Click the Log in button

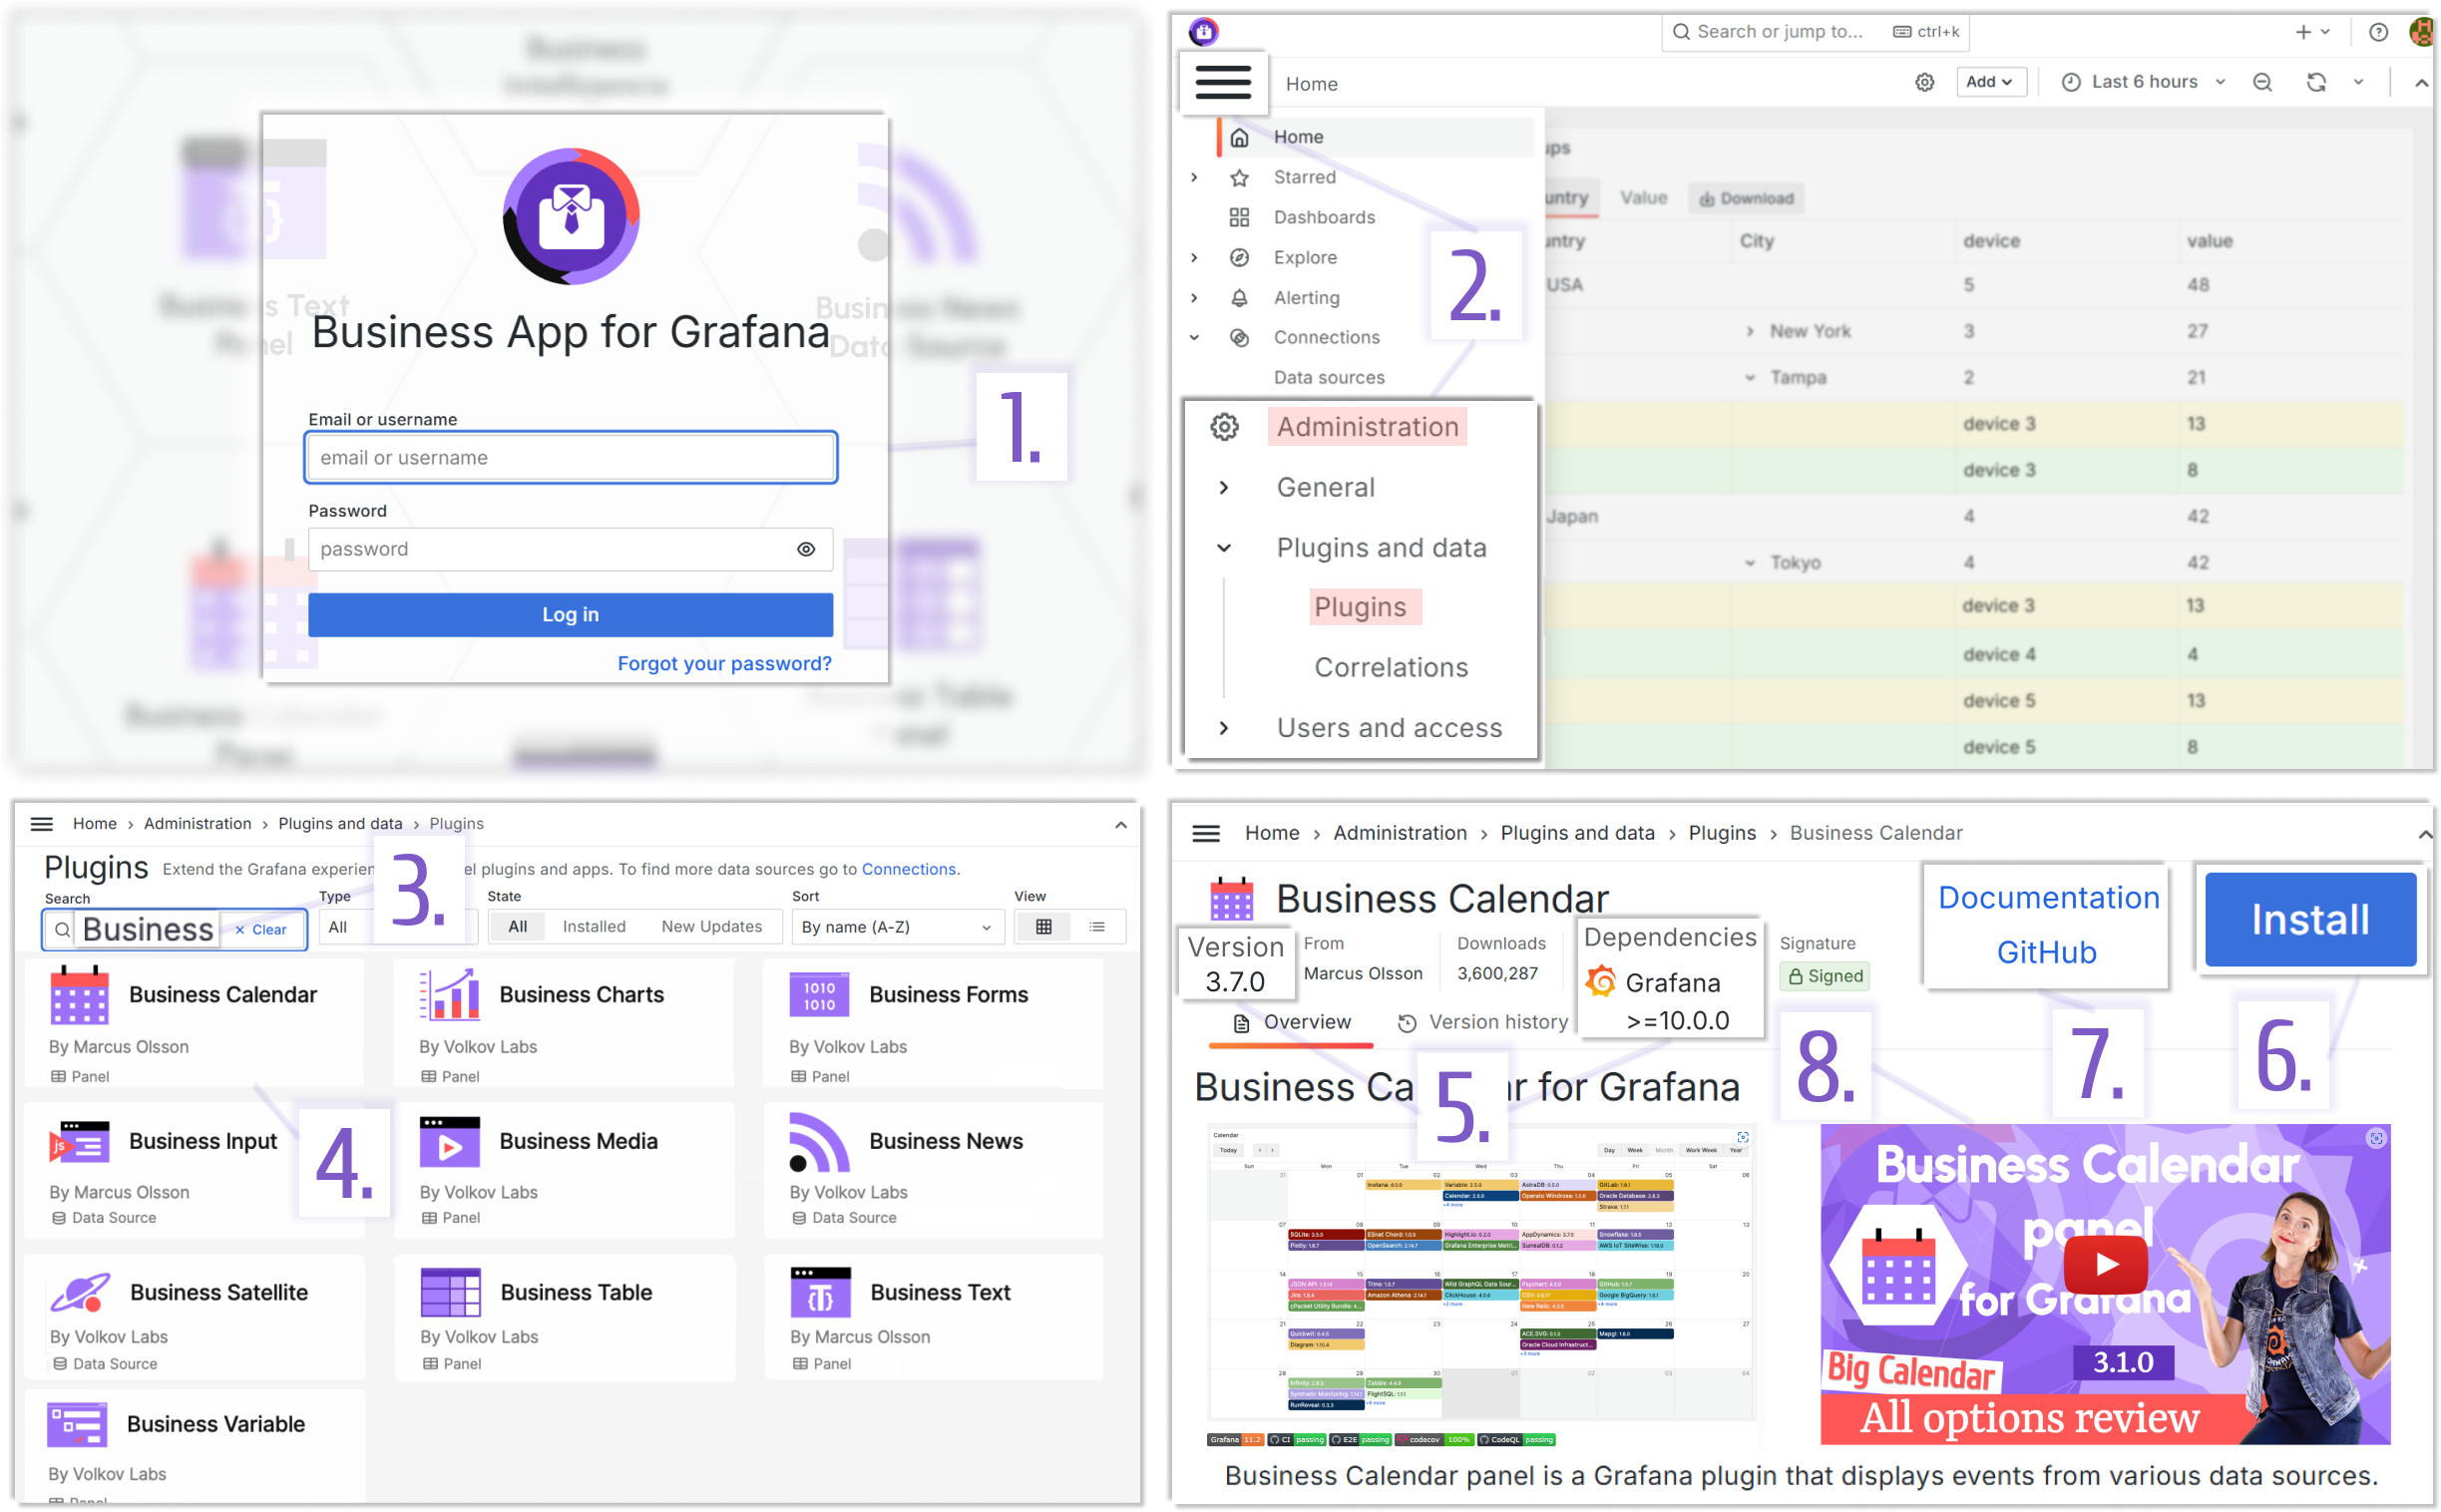pos(570,615)
